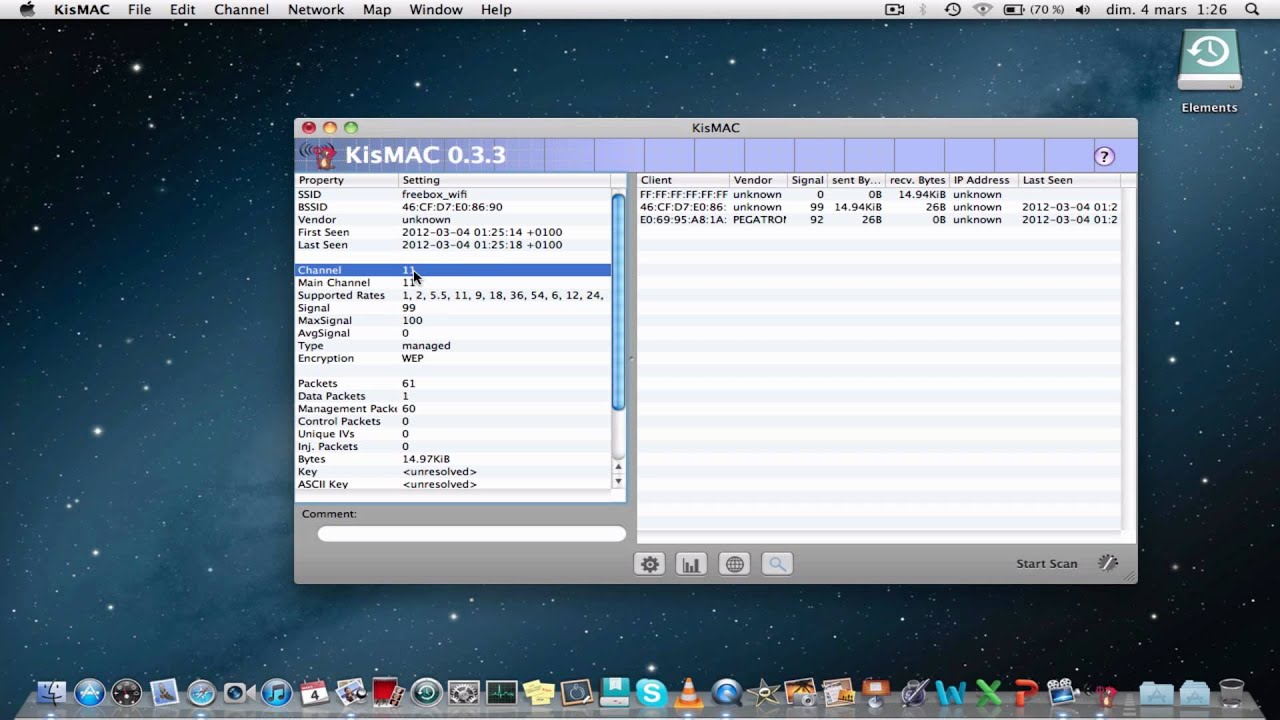Viewport: 1280px width, 720px height.
Task: Sort clients by Vendor column header
Action: click(x=758, y=180)
